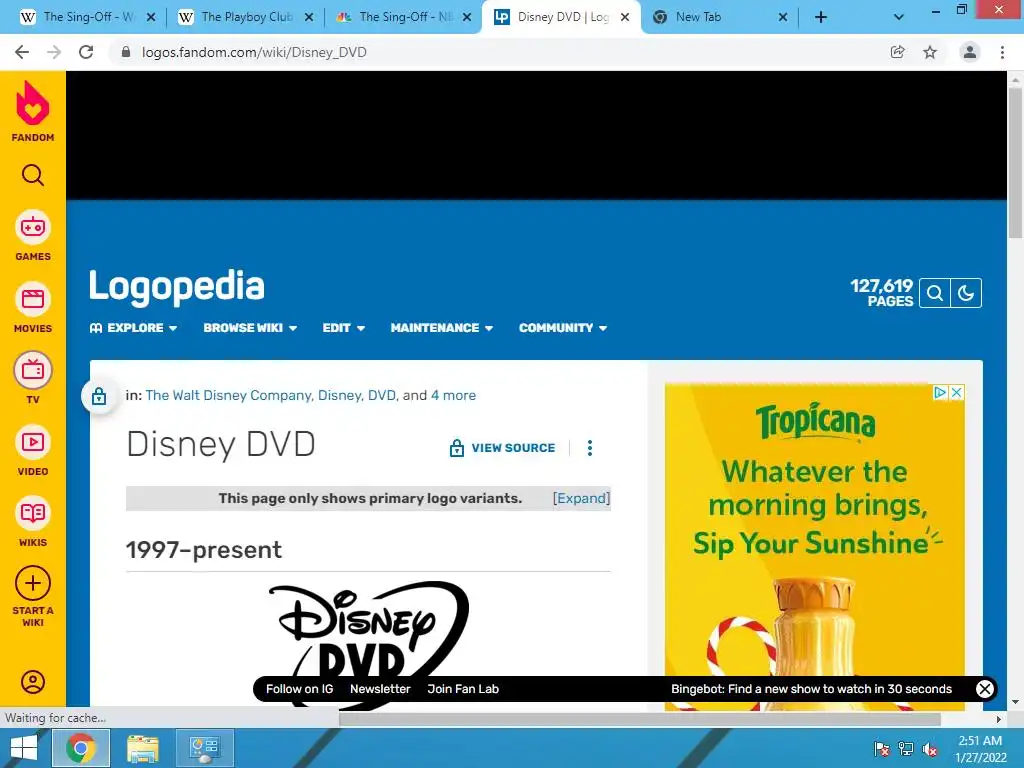
Task: Open the DVD category link
Action: (x=382, y=396)
